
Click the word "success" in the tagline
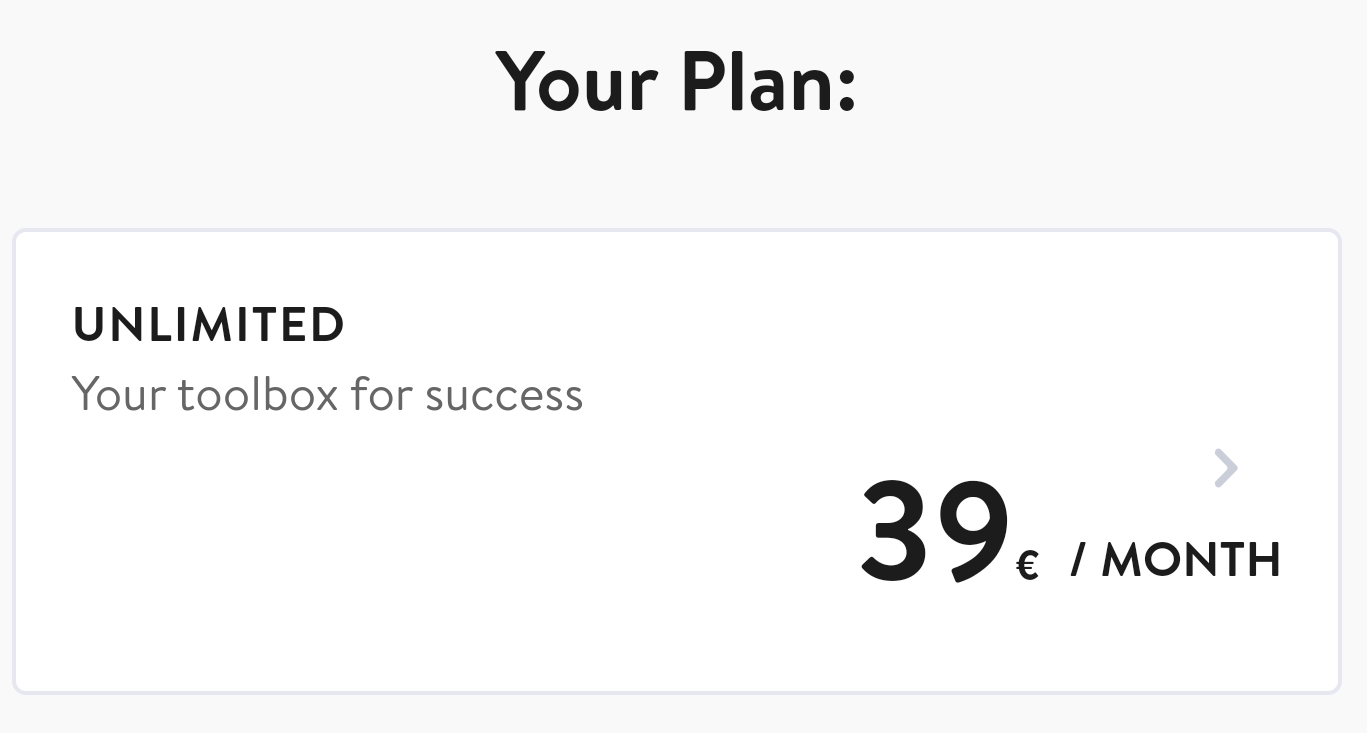[504, 395]
